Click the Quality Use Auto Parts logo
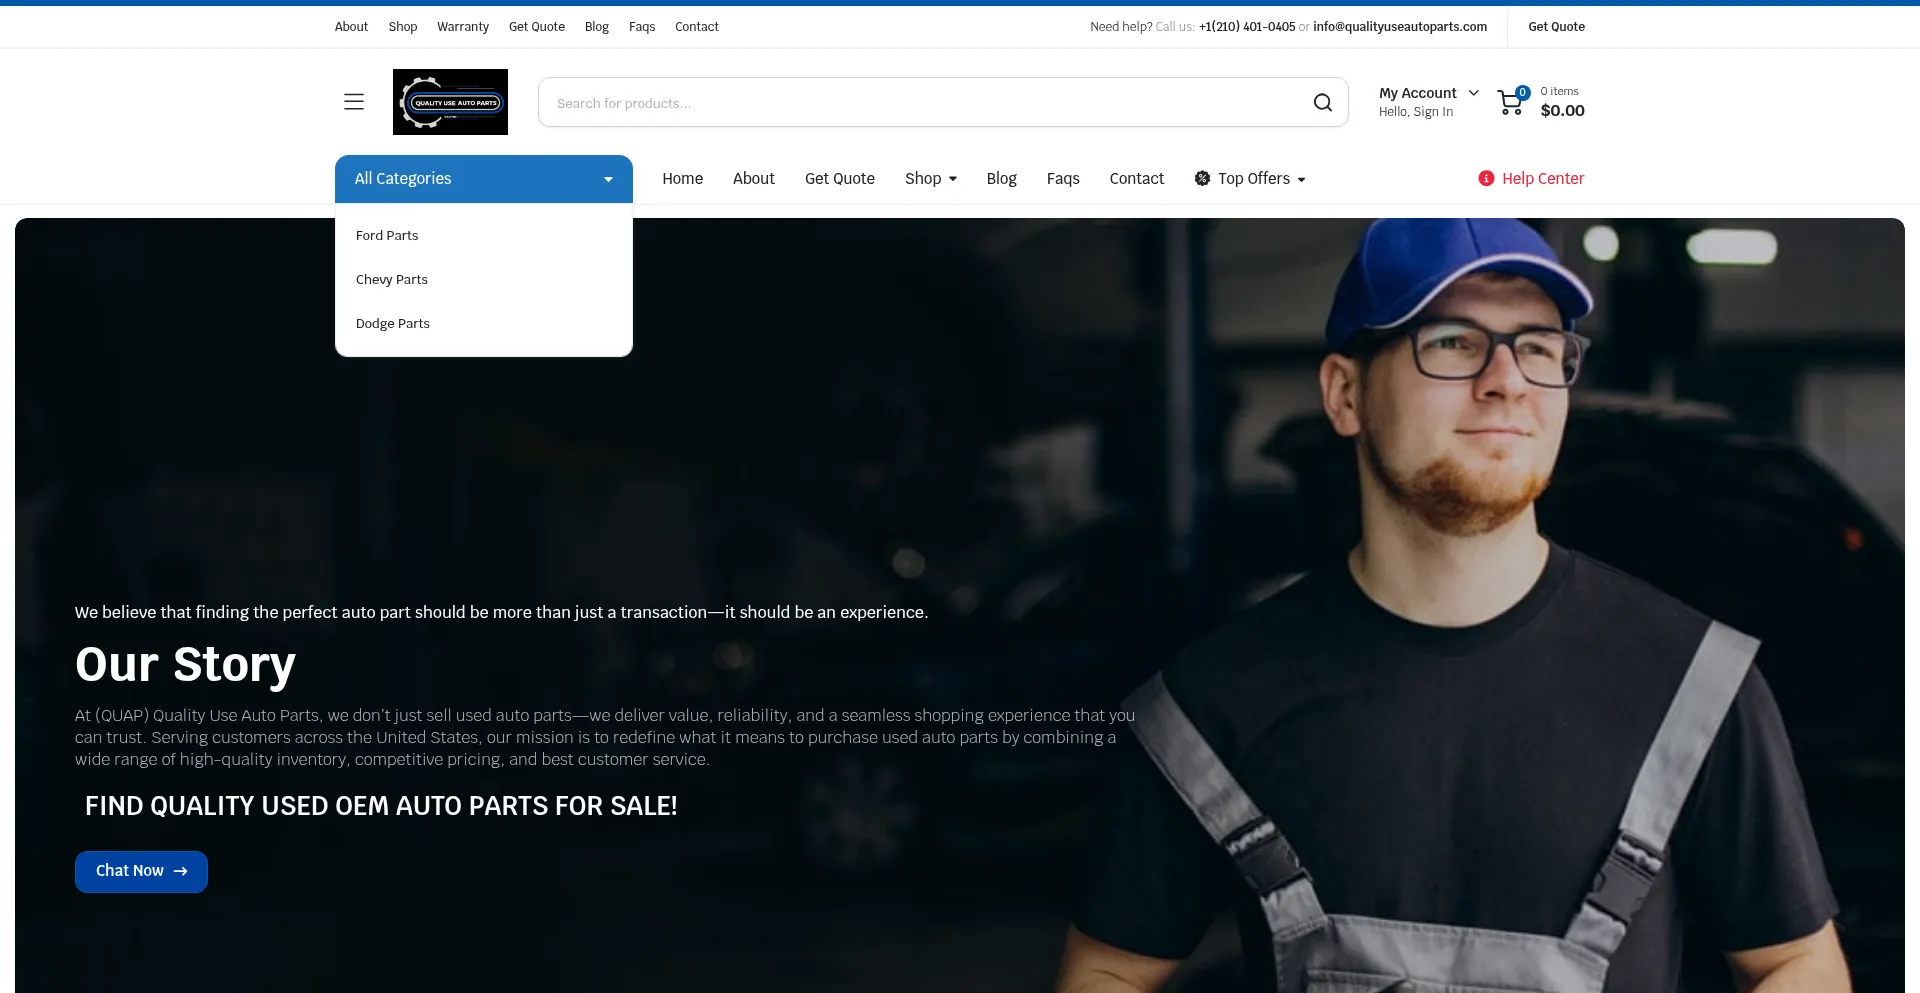The width and height of the screenshot is (1920, 993). (450, 102)
